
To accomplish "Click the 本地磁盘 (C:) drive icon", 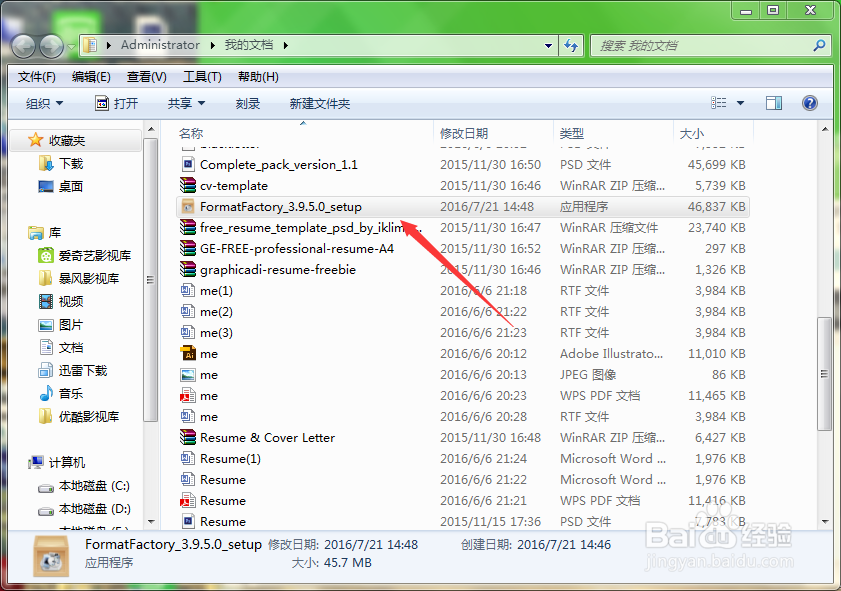I will [46, 487].
